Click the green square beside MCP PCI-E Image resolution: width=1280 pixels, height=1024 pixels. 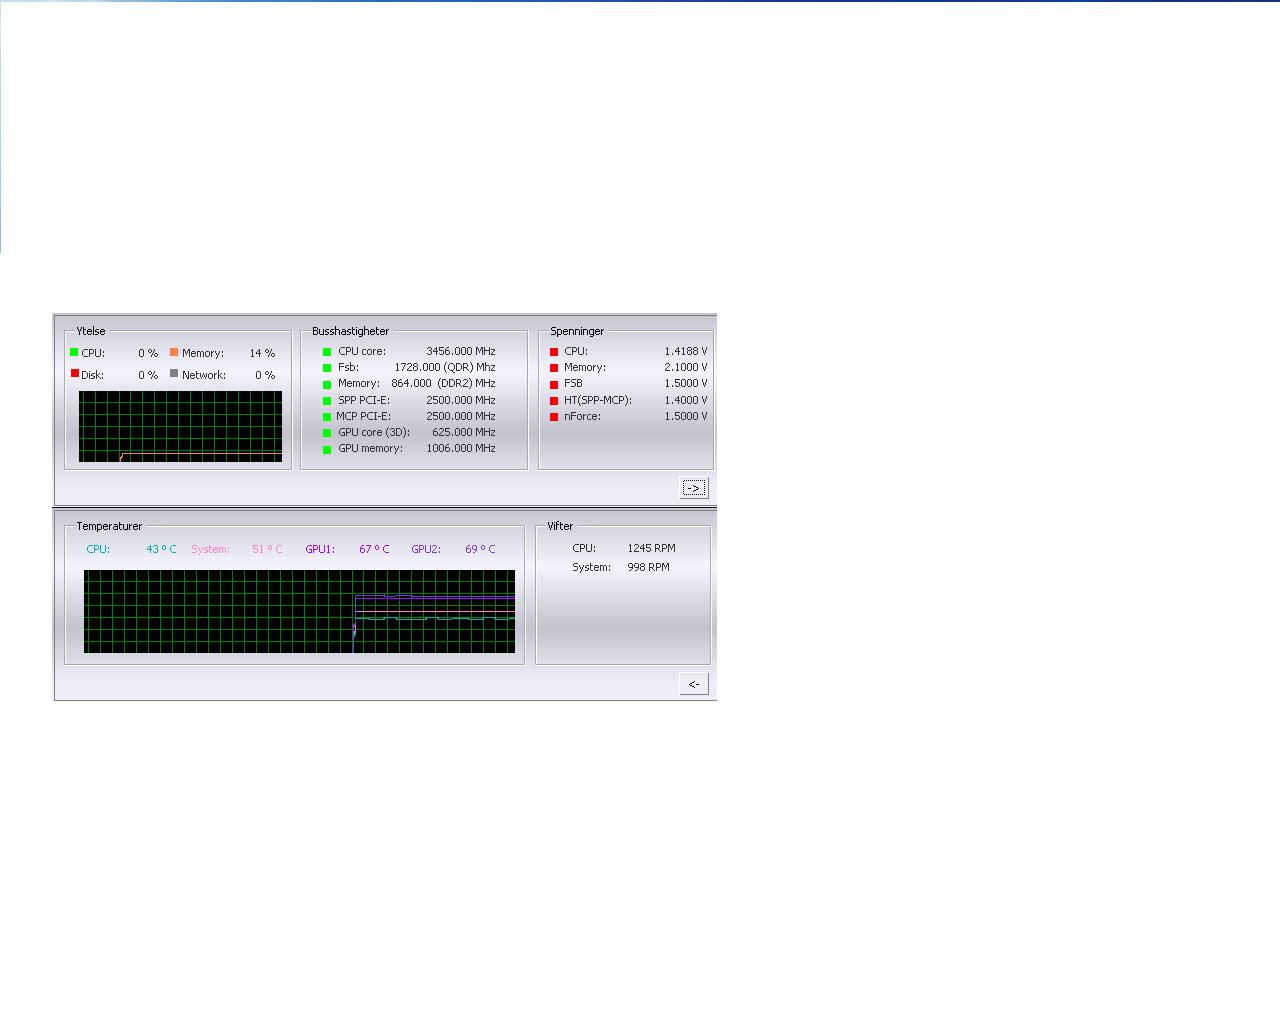click(327, 417)
